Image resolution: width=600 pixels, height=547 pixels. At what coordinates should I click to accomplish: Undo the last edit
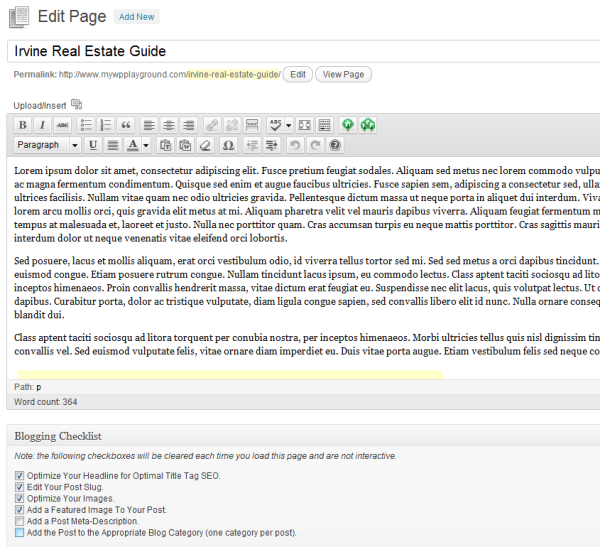point(295,145)
